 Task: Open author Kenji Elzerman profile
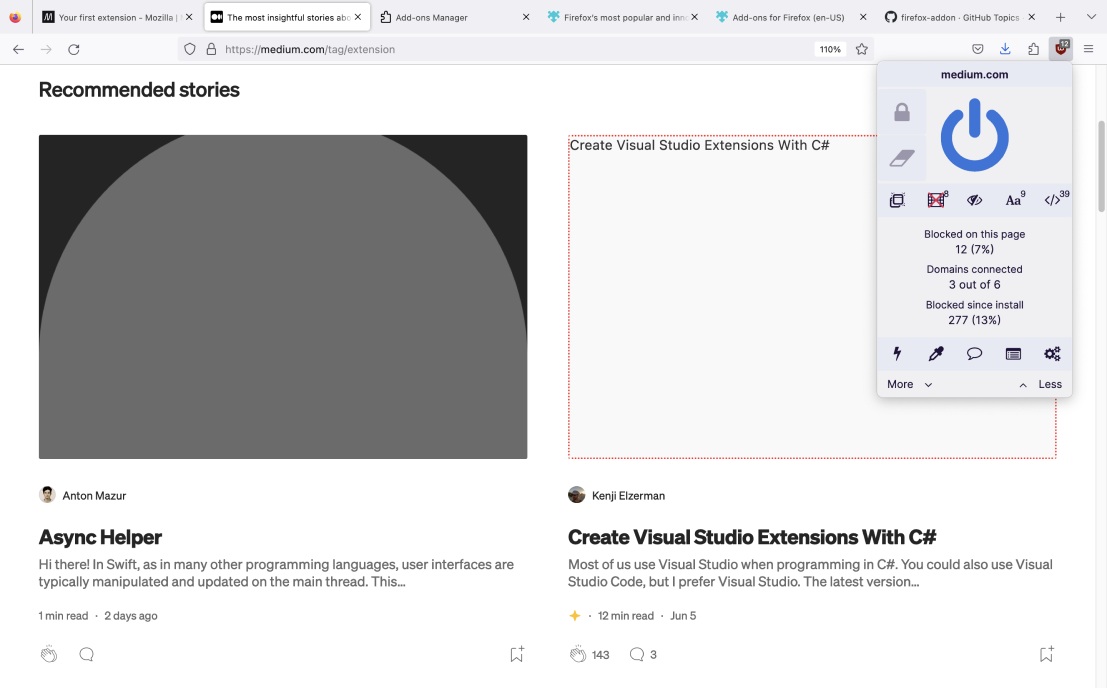pyautogui.click(x=628, y=495)
